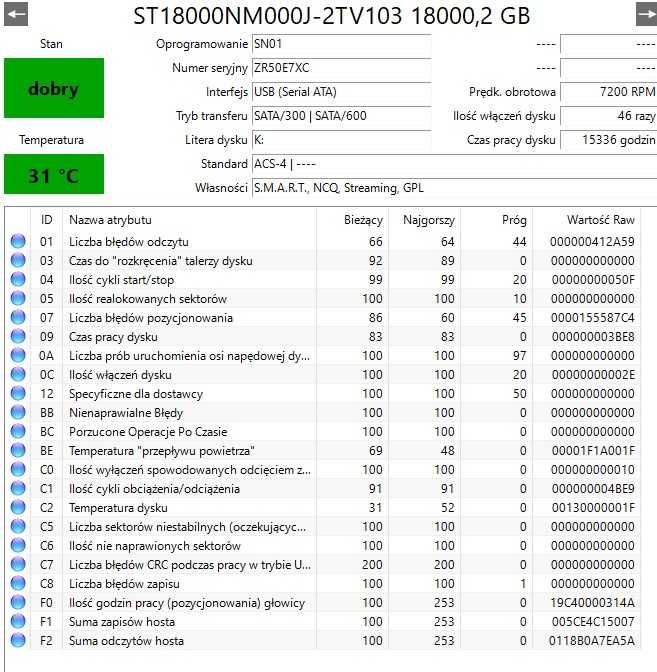This screenshot has height=672, width=657.
Task: Click power-on count field 46 razy
Action: (609, 116)
